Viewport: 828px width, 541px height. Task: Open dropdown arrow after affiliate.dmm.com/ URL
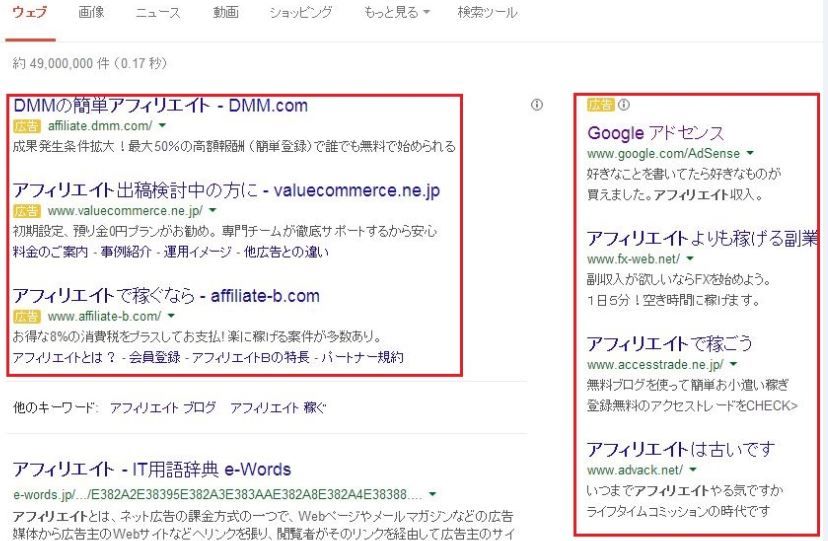[163, 126]
